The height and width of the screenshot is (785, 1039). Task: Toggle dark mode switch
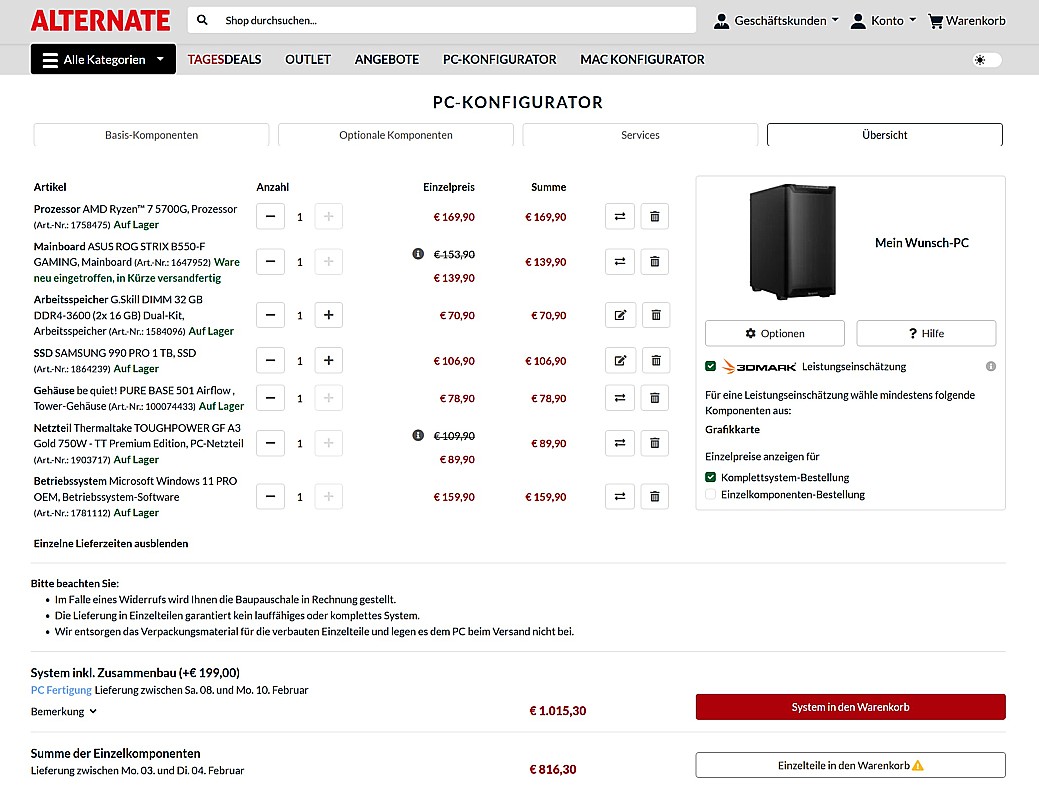coord(987,60)
